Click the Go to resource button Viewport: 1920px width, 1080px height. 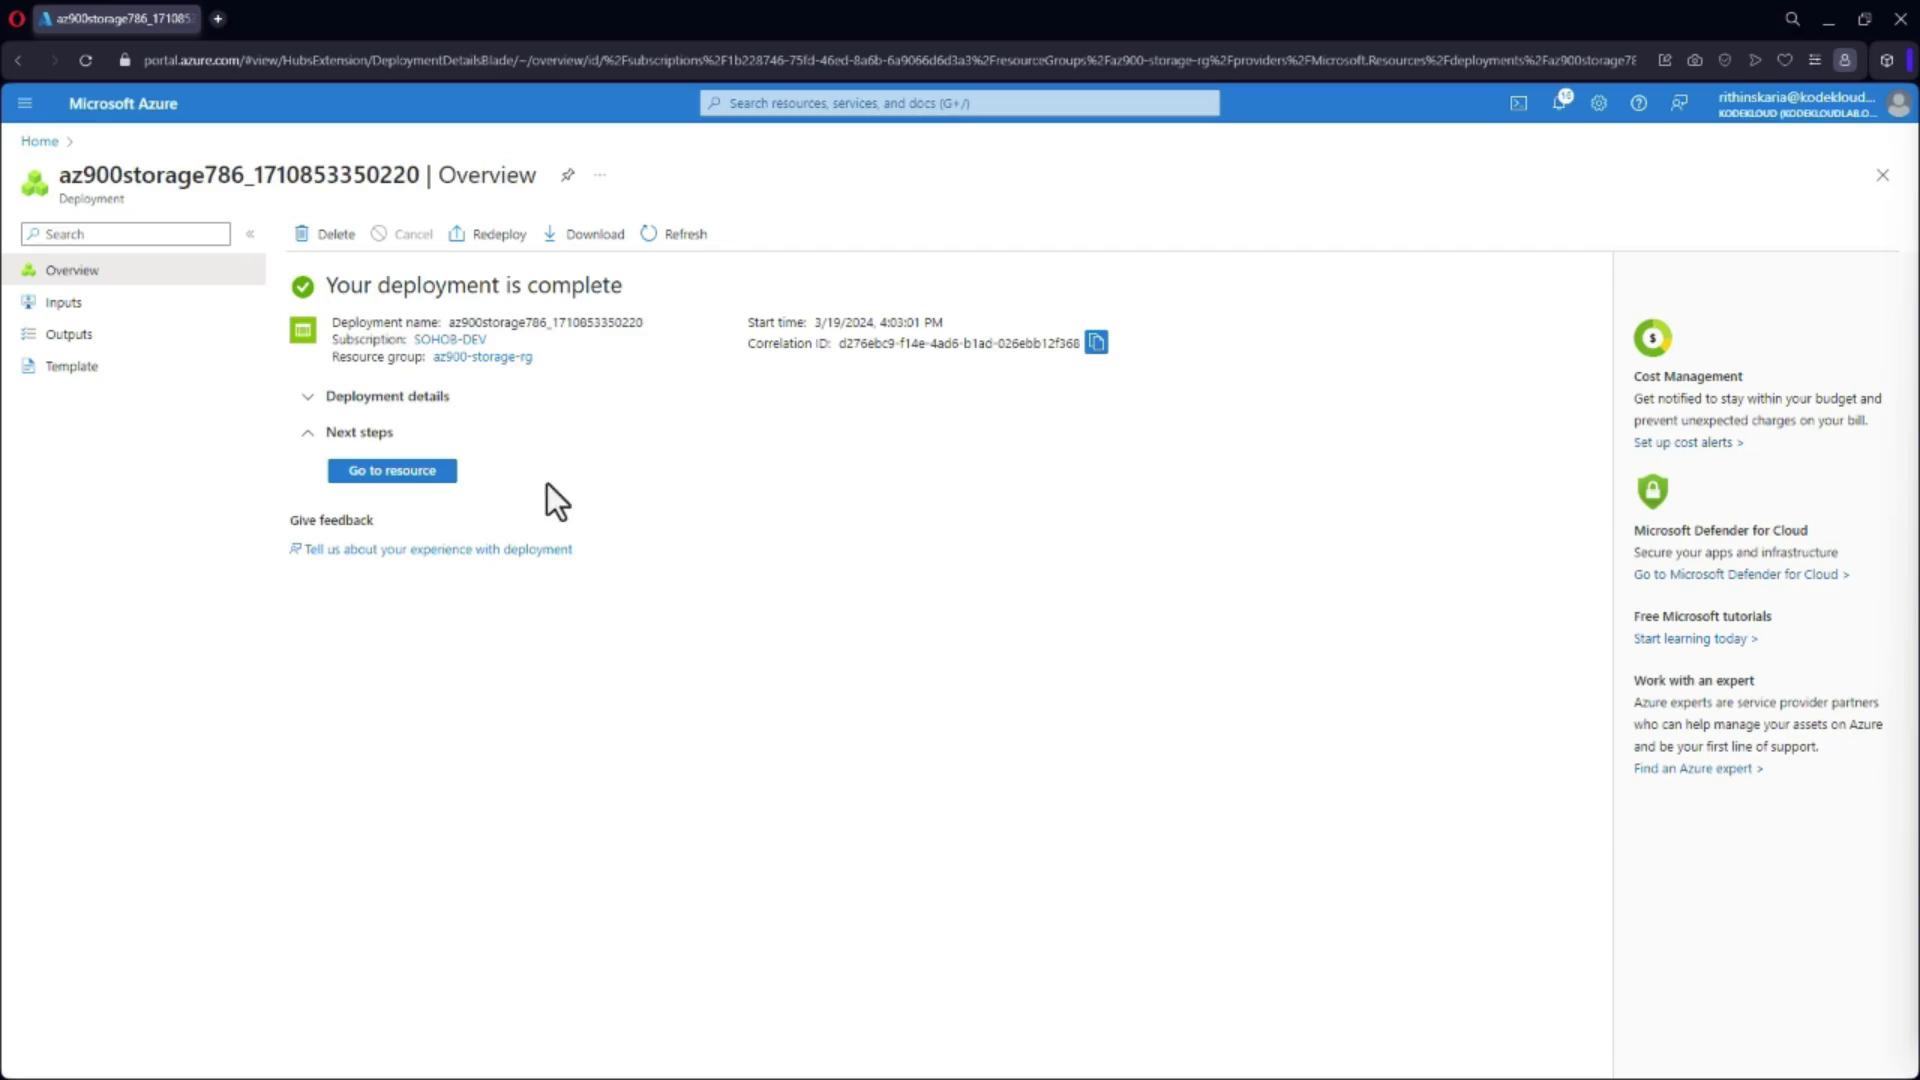[392, 471]
